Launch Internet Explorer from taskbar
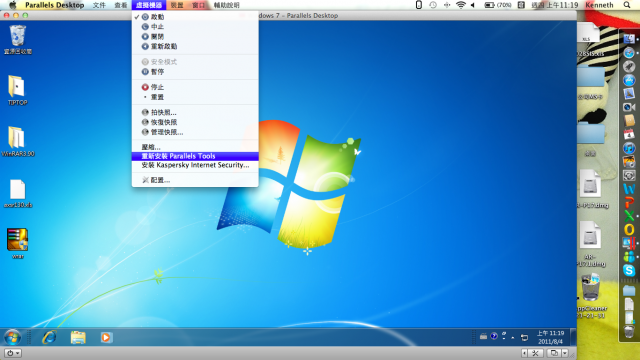This screenshot has width=640, height=360. [x=49, y=337]
